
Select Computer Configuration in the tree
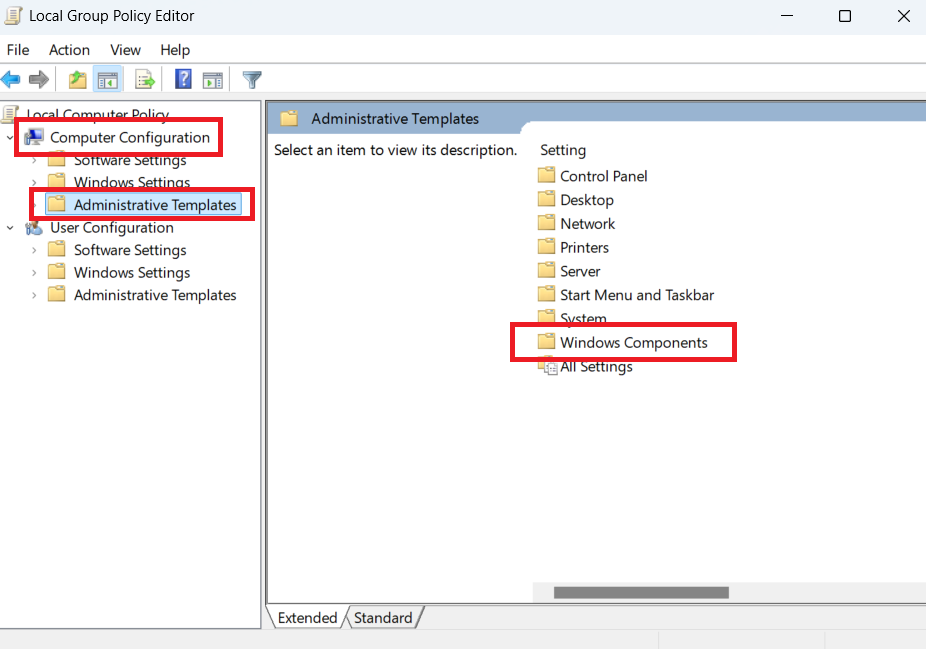click(x=130, y=137)
